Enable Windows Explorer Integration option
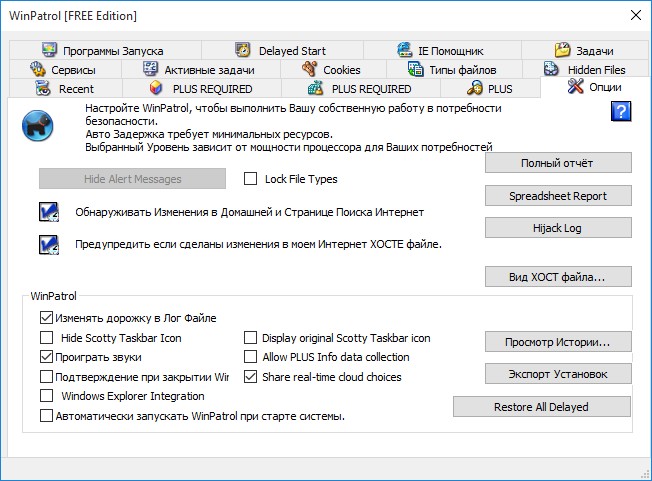 pos(46,396)
